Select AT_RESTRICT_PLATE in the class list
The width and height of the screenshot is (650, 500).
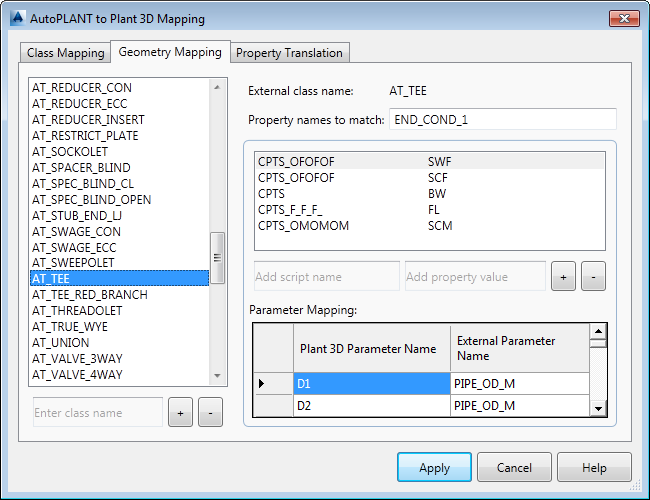coord(119,136)
